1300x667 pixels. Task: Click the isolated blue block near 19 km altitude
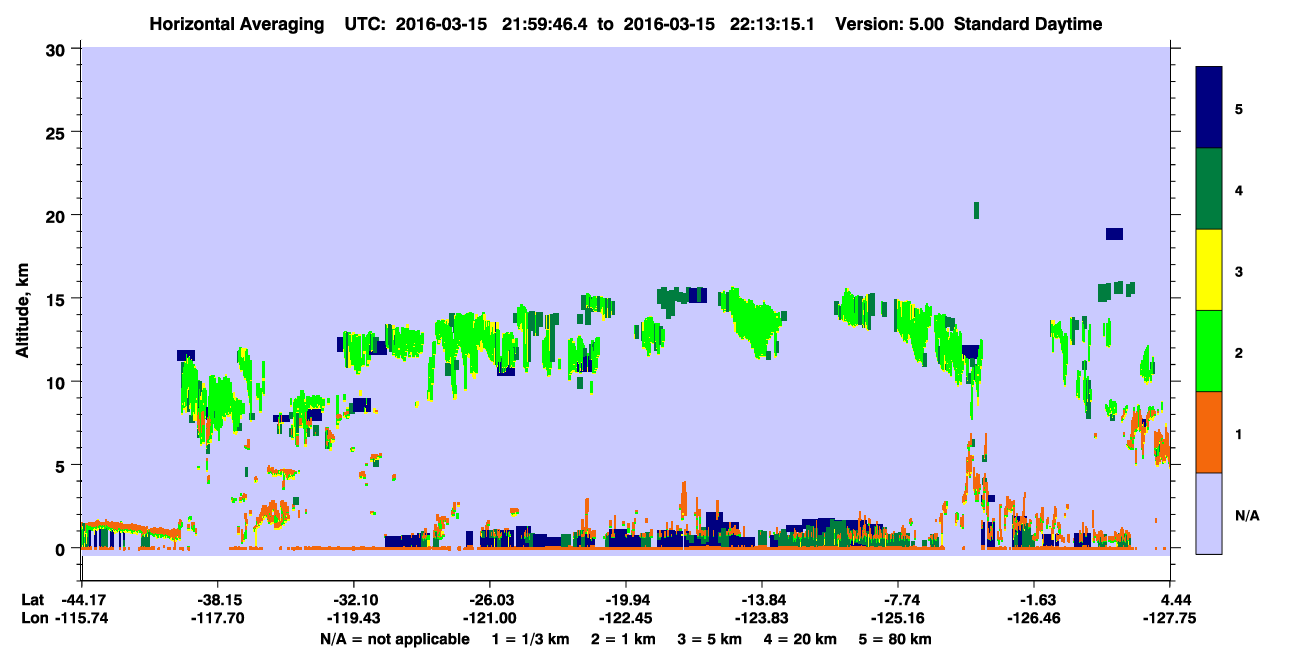[x=1114, y=234]
